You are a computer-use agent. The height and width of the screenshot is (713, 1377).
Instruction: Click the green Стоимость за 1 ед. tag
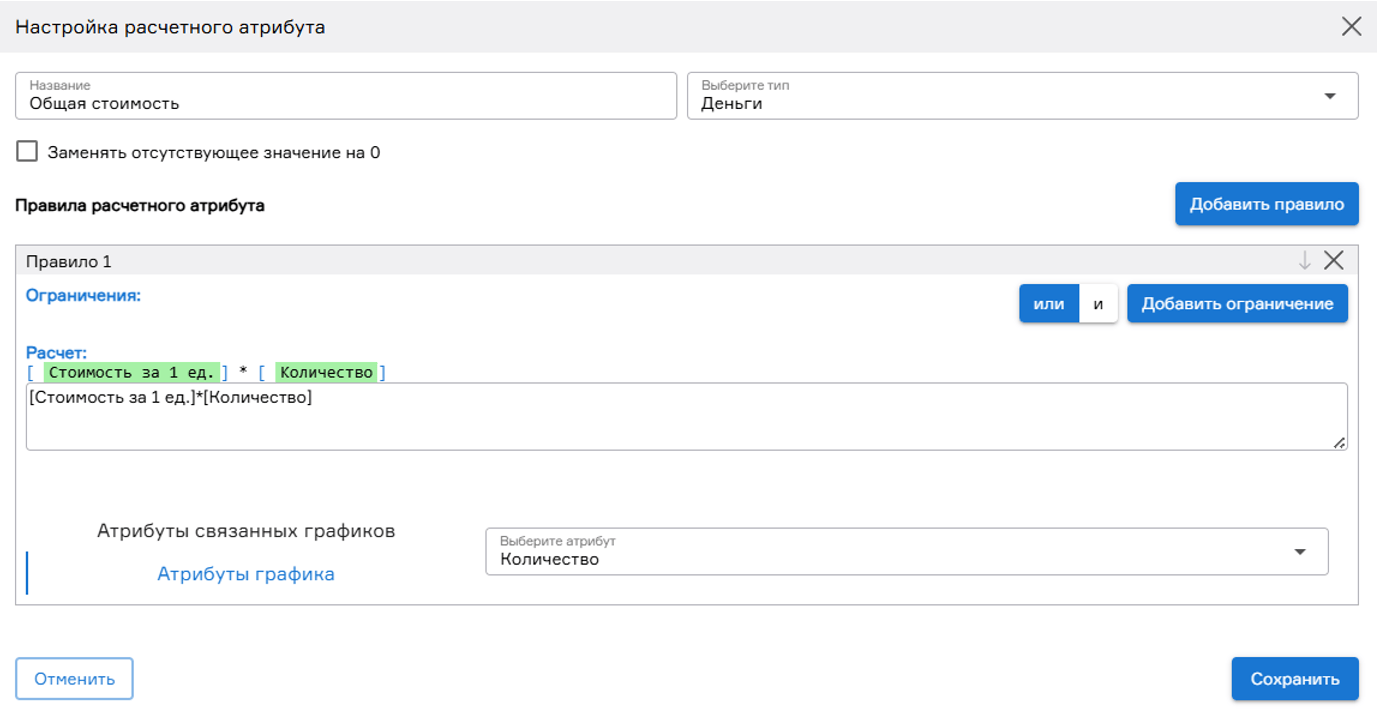pos(131,372)
